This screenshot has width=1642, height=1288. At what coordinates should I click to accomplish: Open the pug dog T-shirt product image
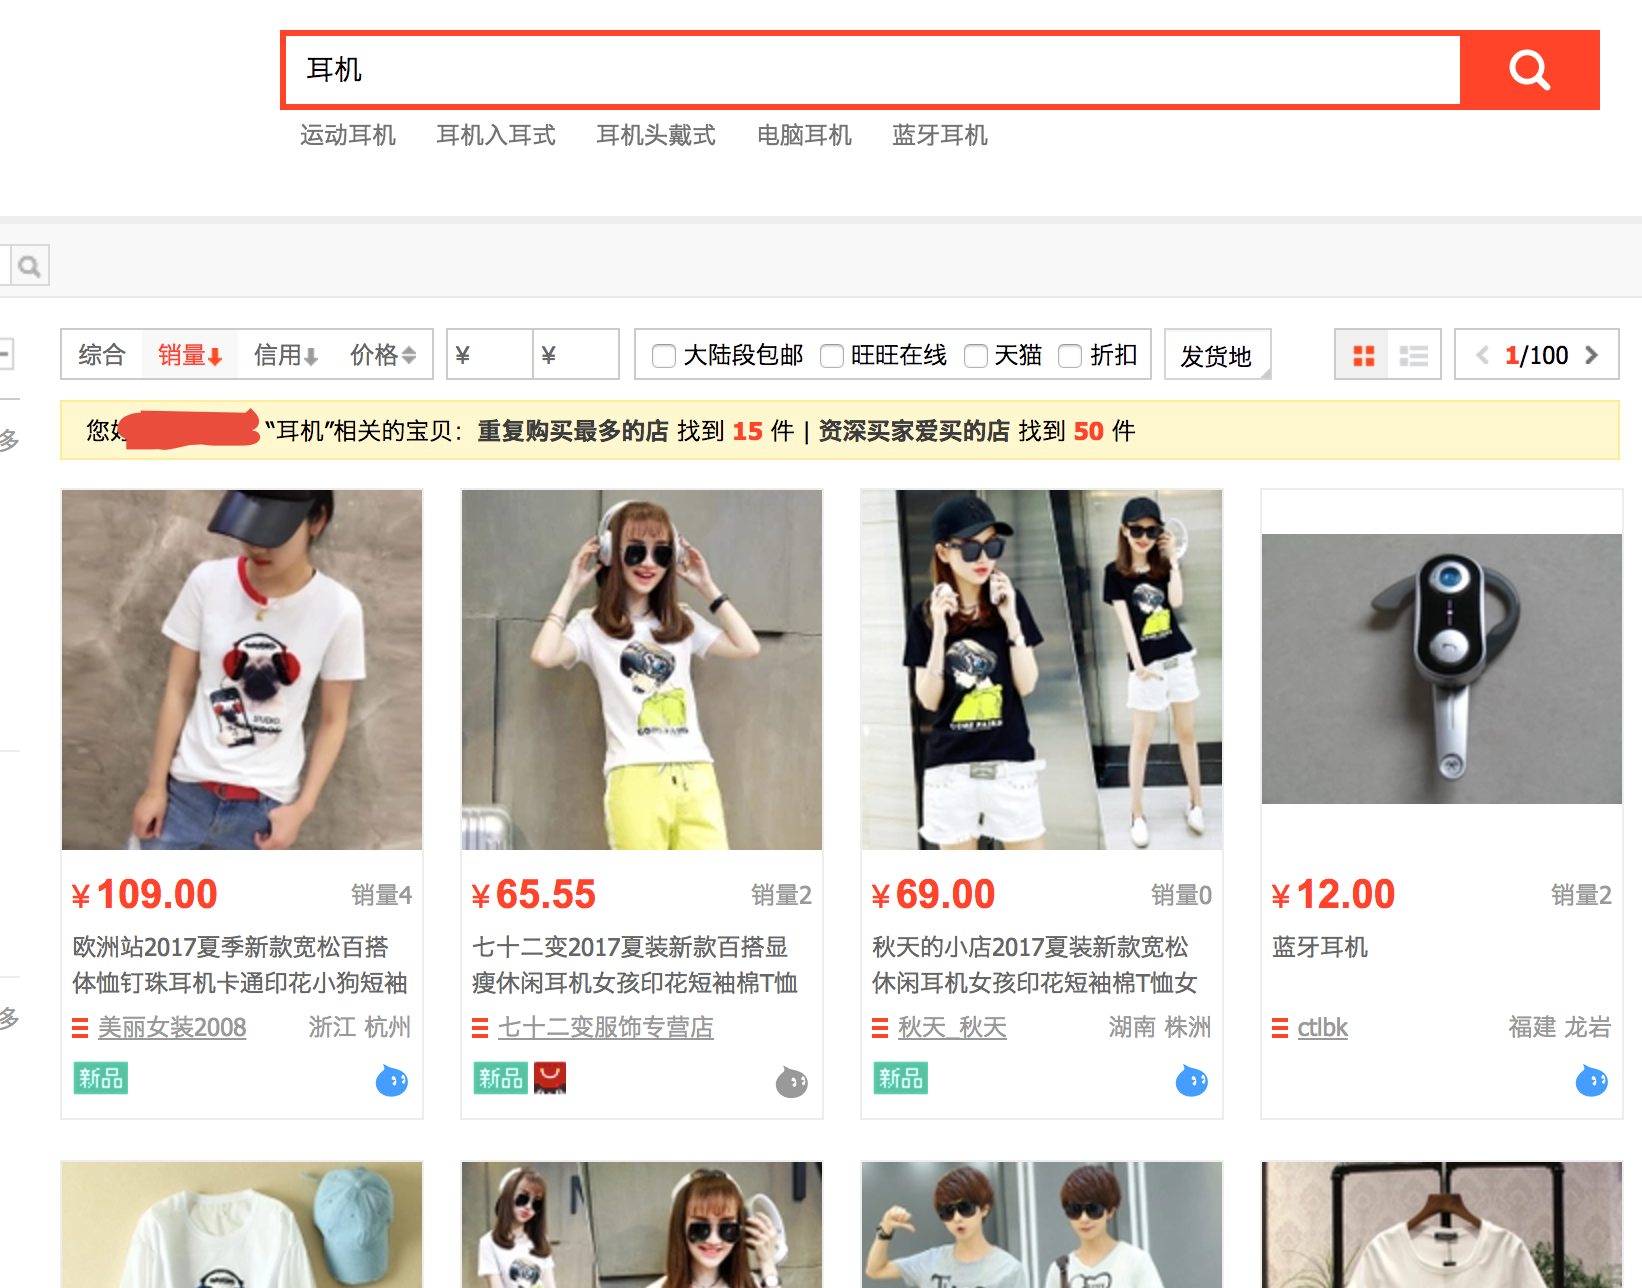coord(242,670)
